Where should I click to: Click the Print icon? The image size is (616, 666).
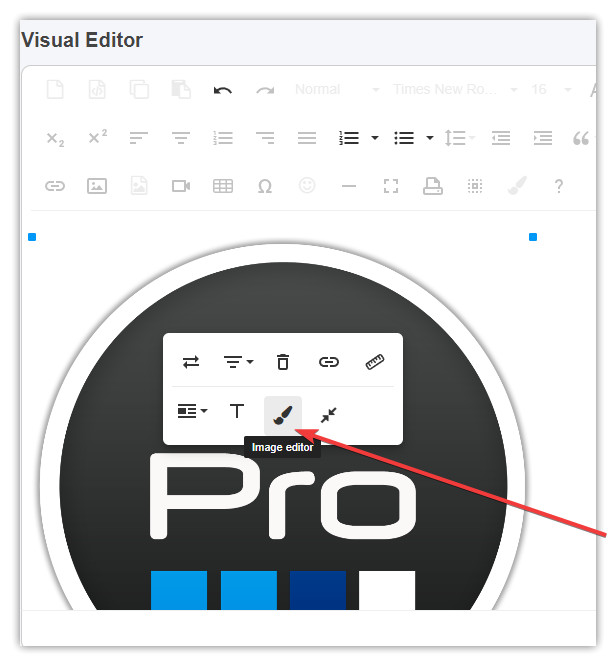click(433, 186)
